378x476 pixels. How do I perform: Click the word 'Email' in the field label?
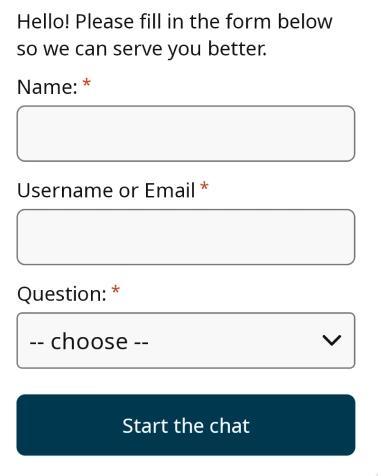[170, 191]
